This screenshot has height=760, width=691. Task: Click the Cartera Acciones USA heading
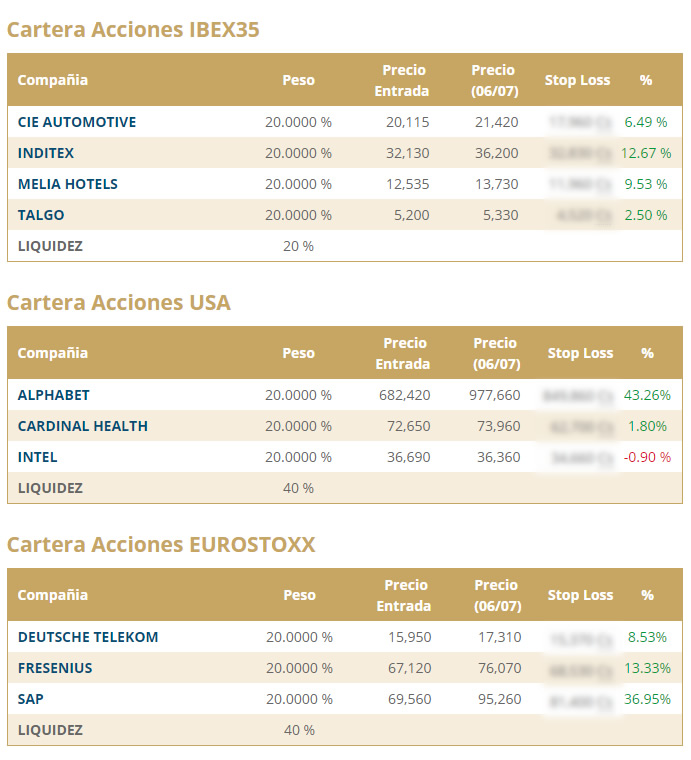[119, 302]
